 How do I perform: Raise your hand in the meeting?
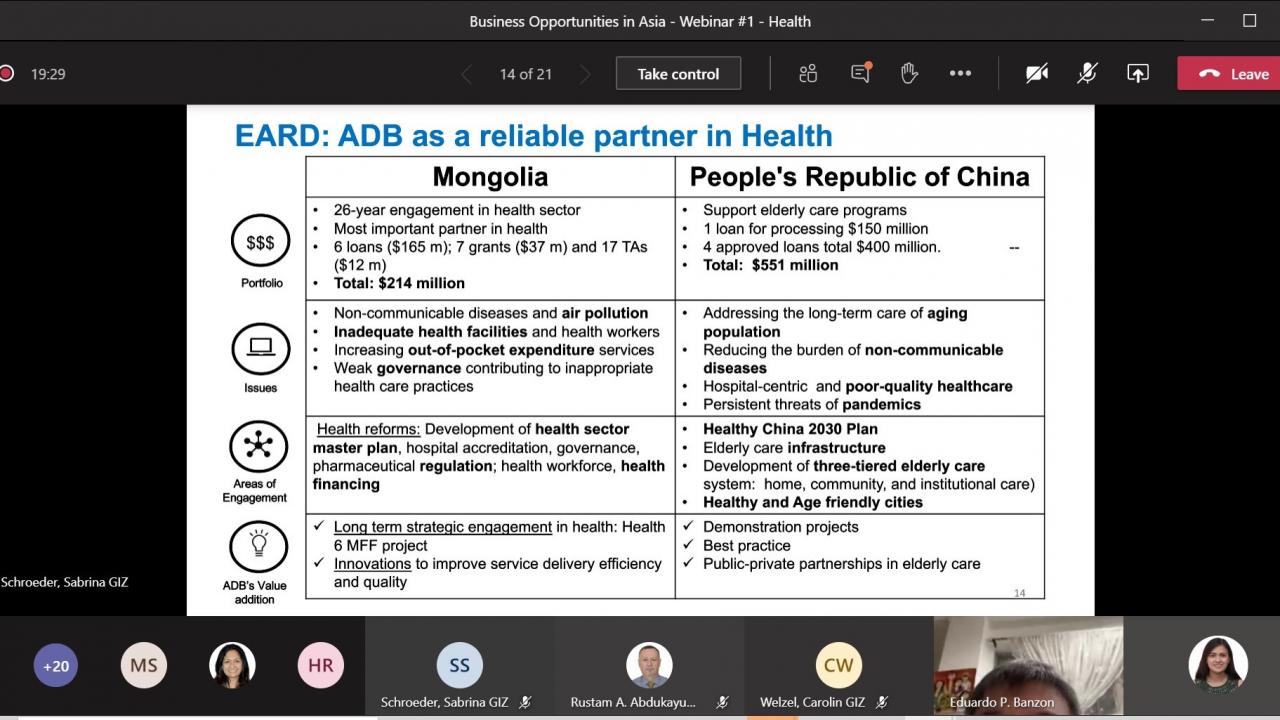click(x=909, y=73)
